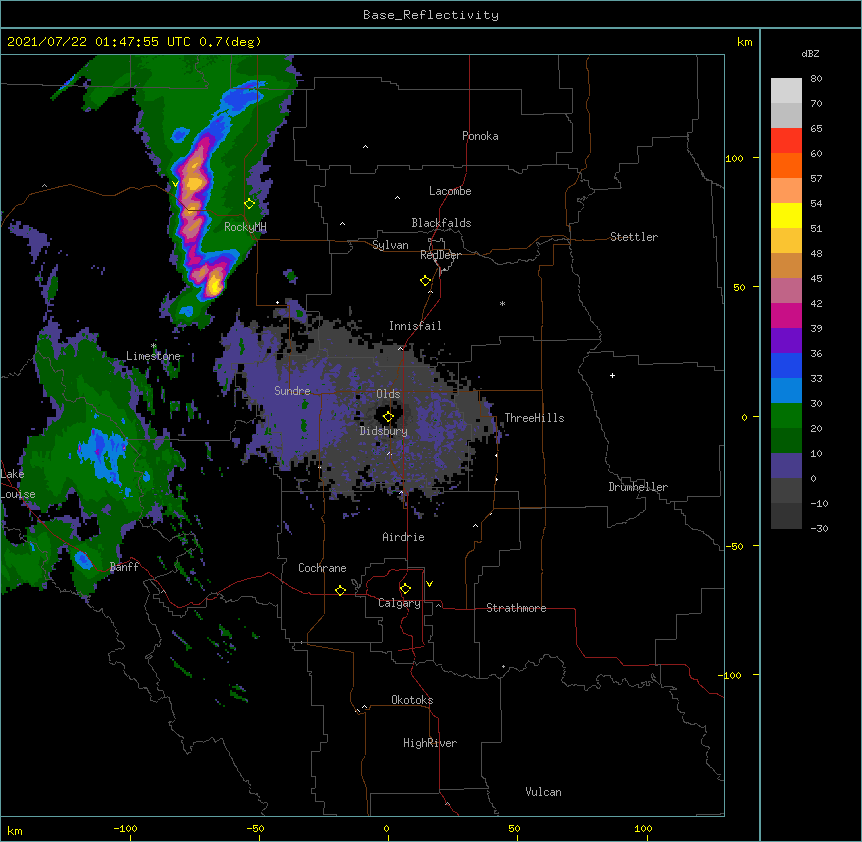Click the Drumheller city label
Viewport: 862px width, 842px height.
pyautogui.click(x=638, y=487)
